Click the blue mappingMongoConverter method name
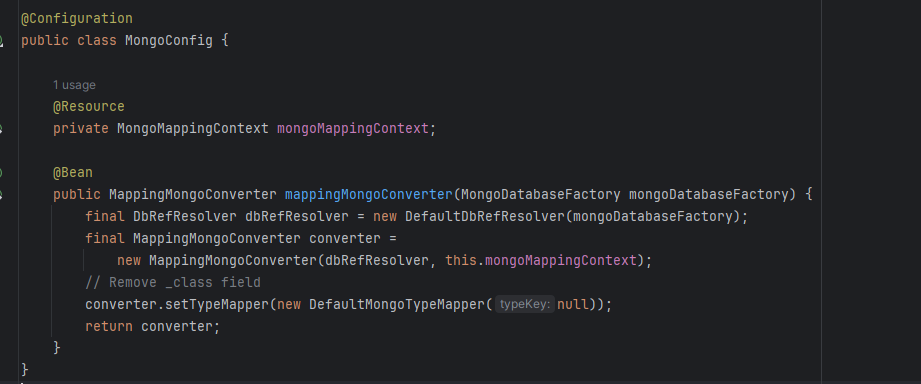The image size is (921, 384). (x=369, y=194)
